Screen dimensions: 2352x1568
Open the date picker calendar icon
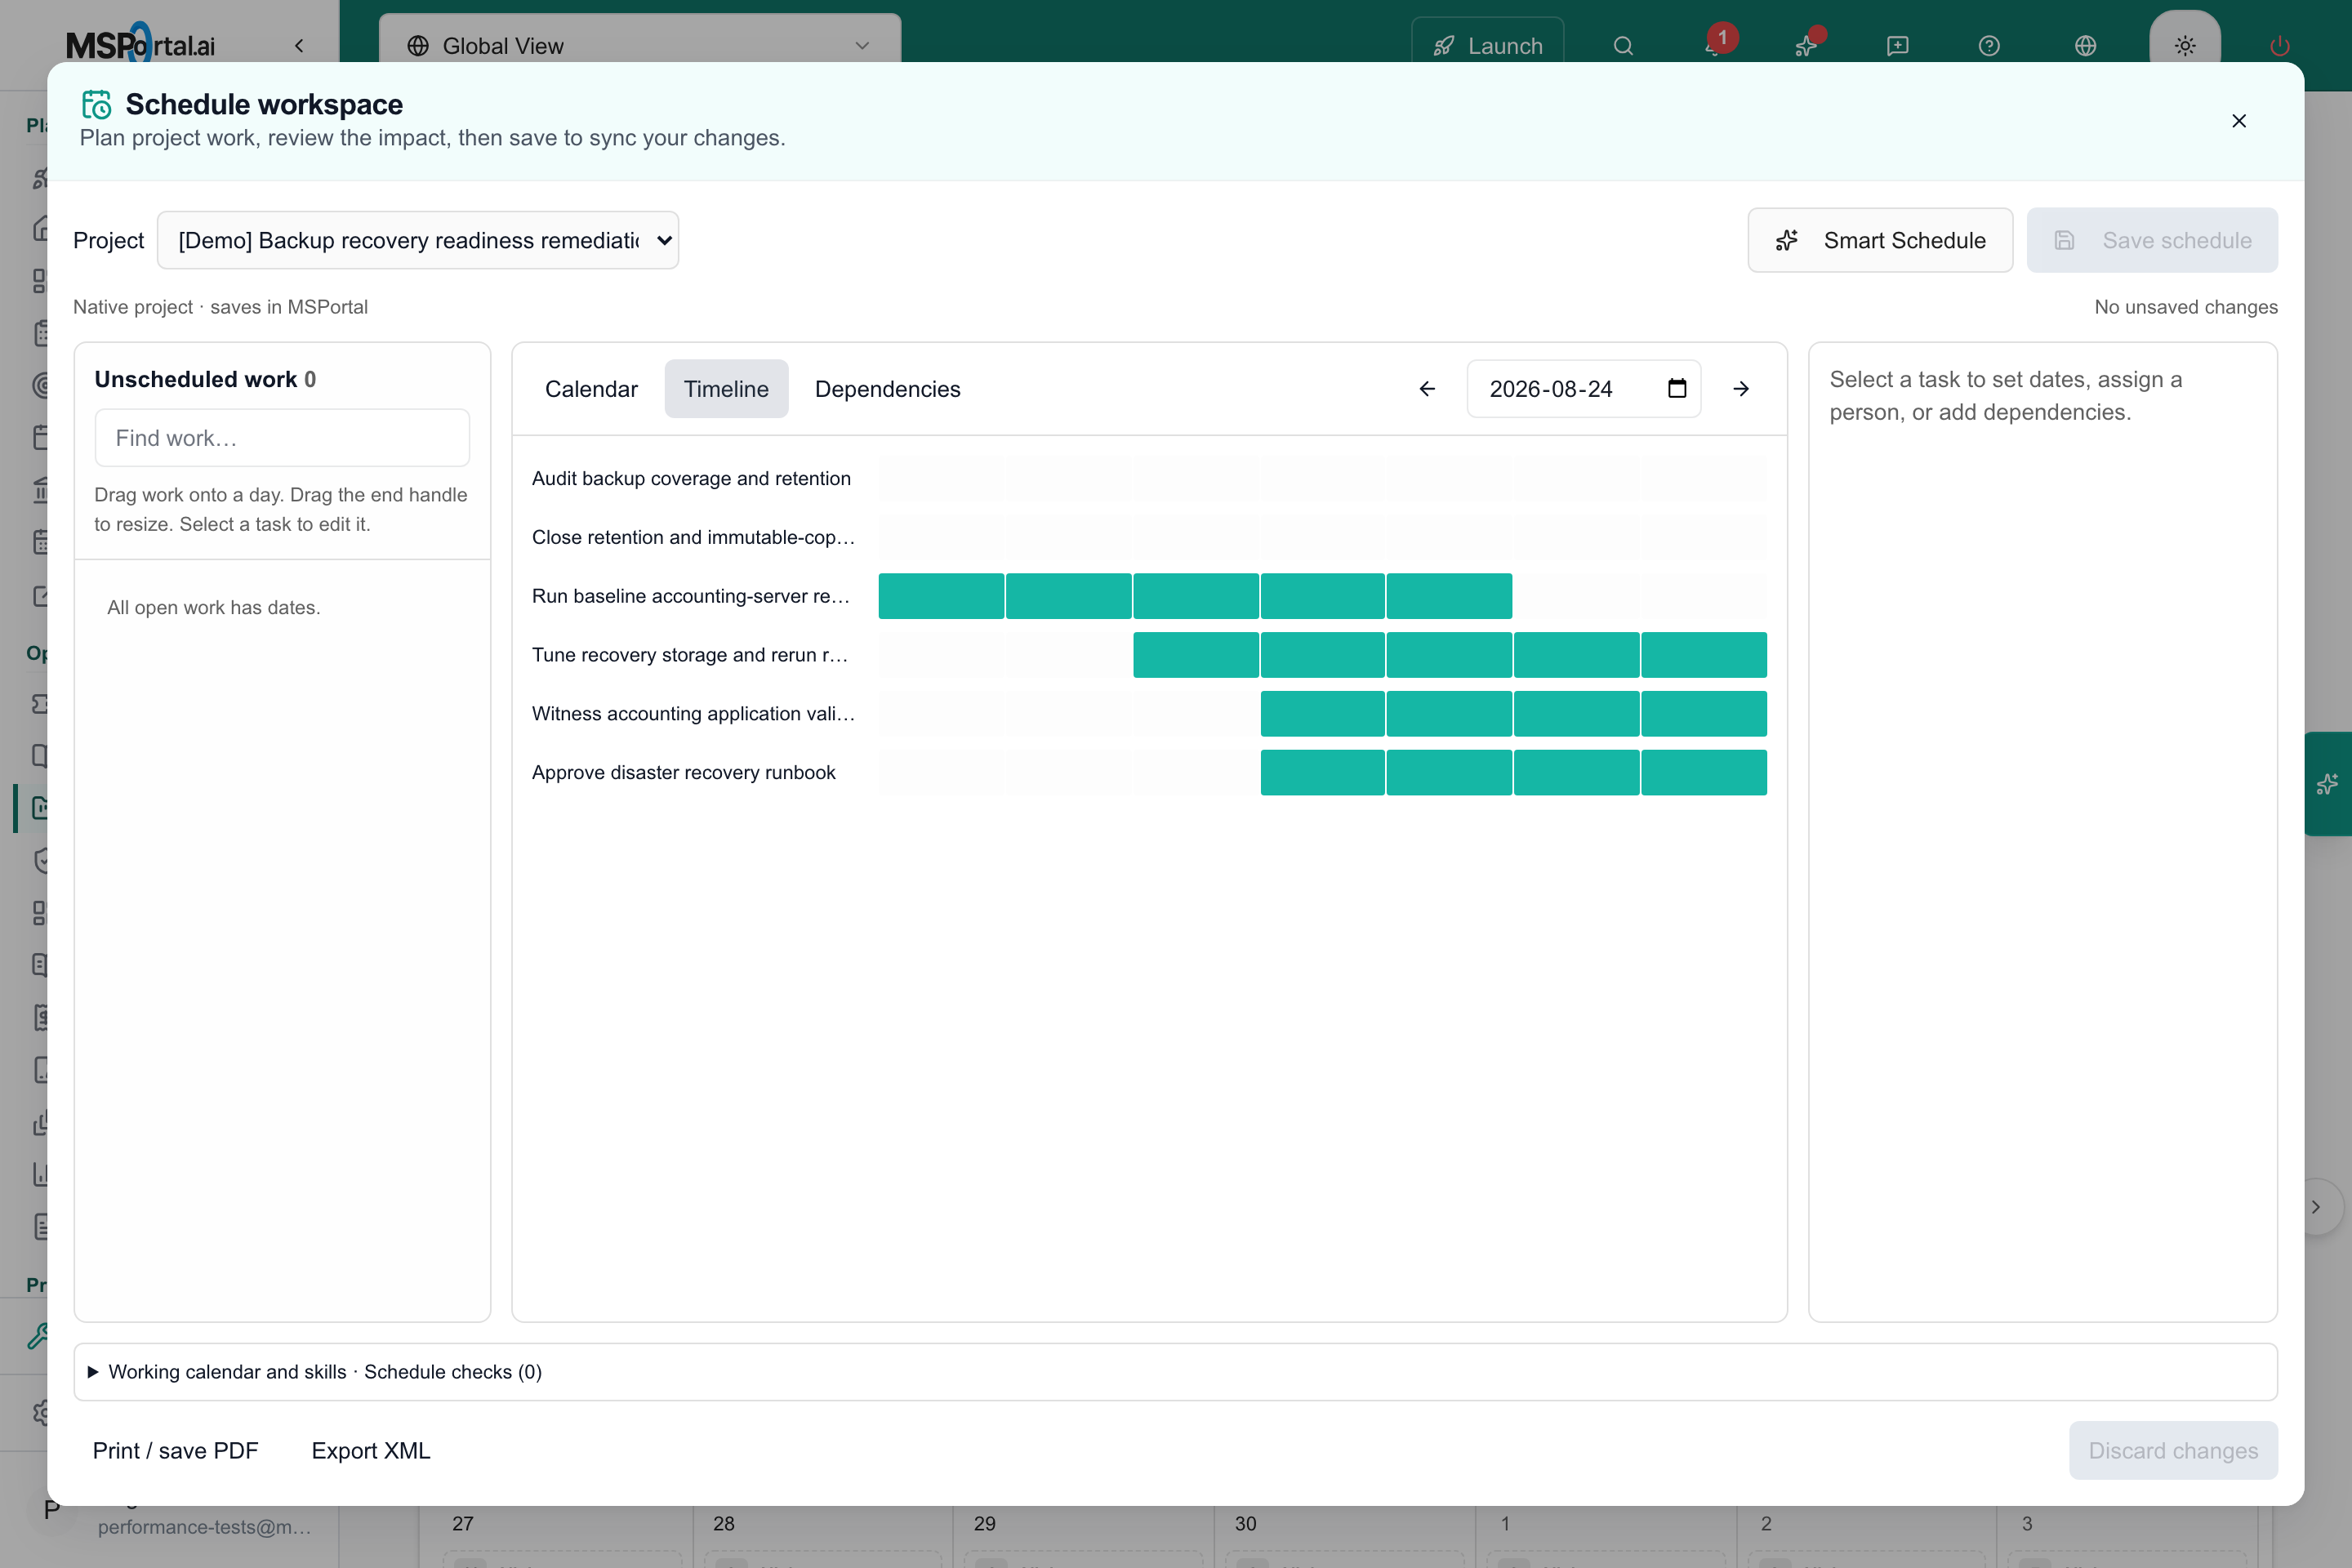[x=1677, y=389]
